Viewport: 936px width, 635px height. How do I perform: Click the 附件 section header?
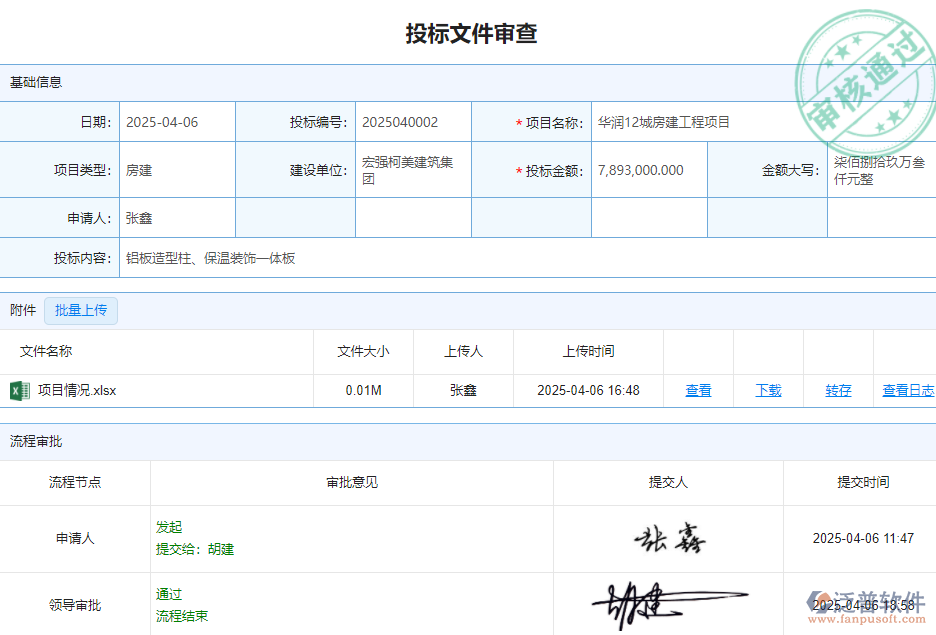coord(23,311)
